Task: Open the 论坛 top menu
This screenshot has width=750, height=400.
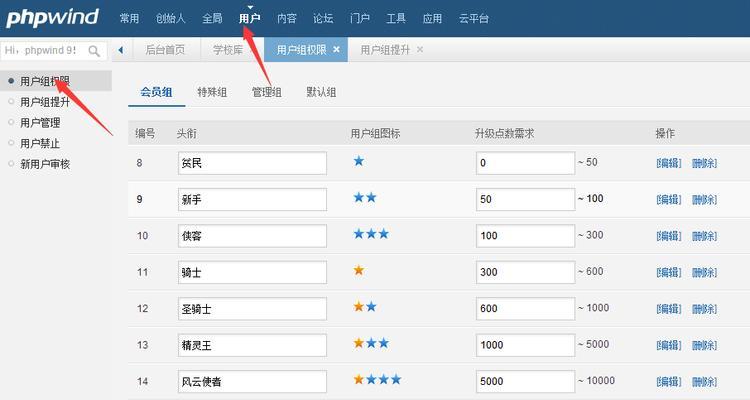Action: 323,19
